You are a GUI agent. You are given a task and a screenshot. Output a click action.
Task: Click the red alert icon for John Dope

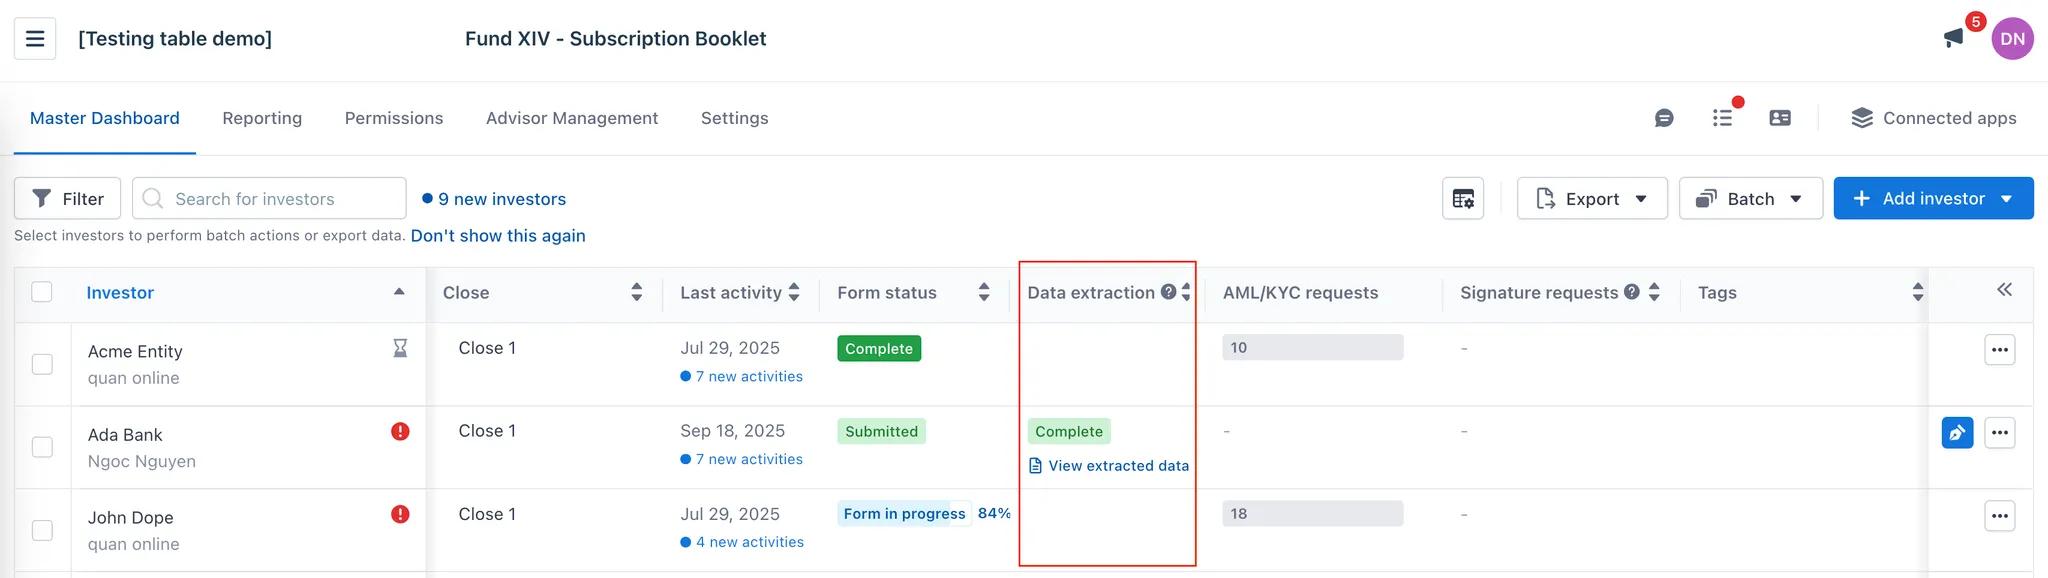(400, 514)
